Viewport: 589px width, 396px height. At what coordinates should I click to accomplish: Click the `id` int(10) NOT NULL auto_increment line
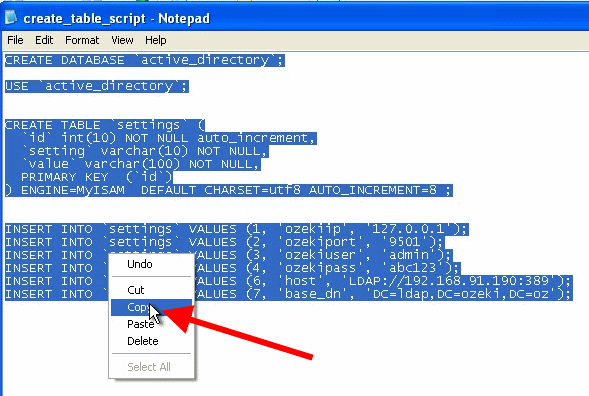(161, 138)
